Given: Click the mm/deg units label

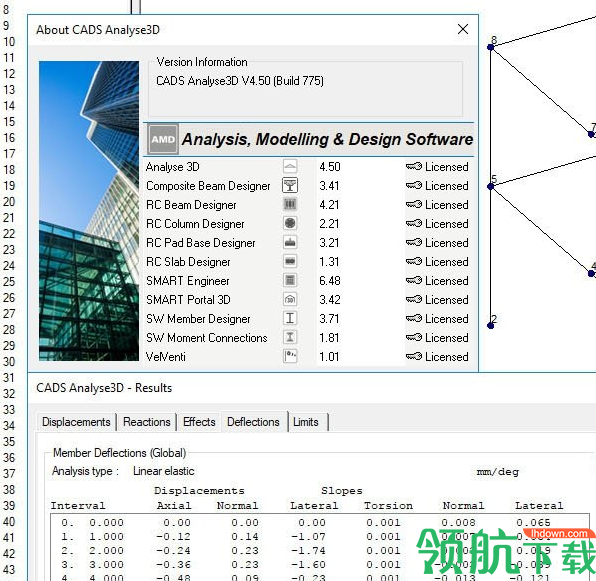Looking at the screenshot, I should (x=498, y=472).
